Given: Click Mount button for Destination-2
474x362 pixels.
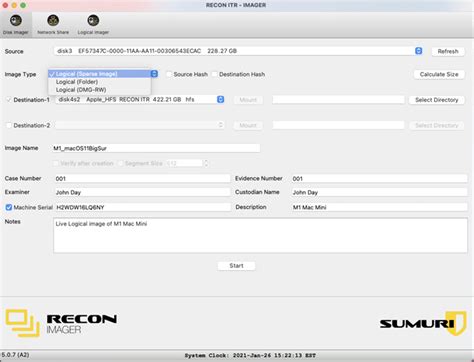Looking at the screenshot, I should (248, 125).
